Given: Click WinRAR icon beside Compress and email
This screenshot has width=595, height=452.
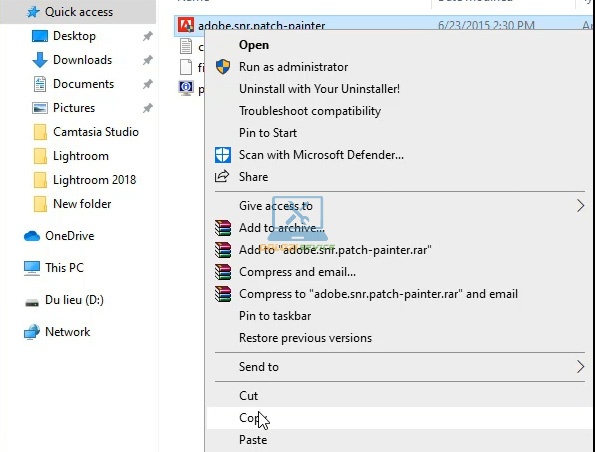Looking at the screenshot, I should 223,272.
